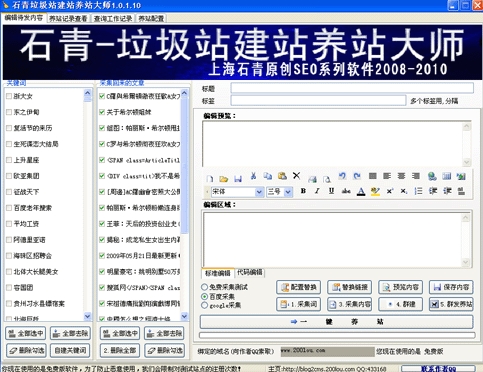Pick font color with A icon
The image size is (483, 372).
point(361,191)
